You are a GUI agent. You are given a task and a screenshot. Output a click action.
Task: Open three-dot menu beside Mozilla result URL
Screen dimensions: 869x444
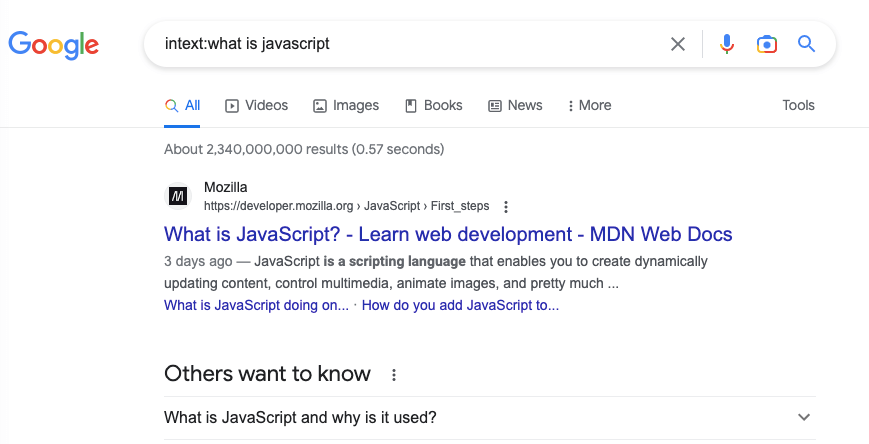(x=506, y=207)
